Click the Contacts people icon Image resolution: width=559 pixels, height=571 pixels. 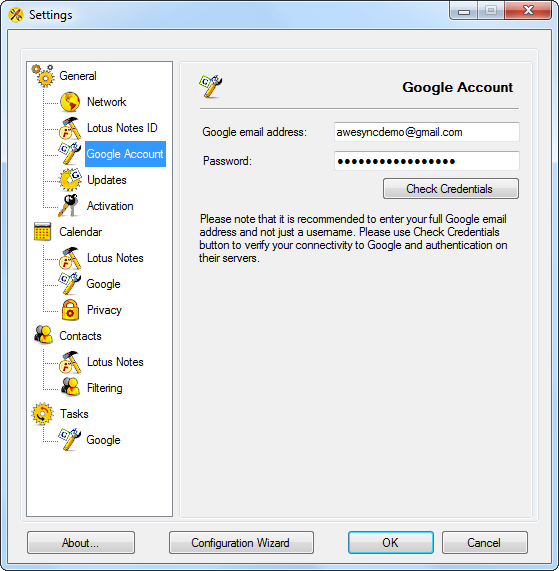point(43,335)
